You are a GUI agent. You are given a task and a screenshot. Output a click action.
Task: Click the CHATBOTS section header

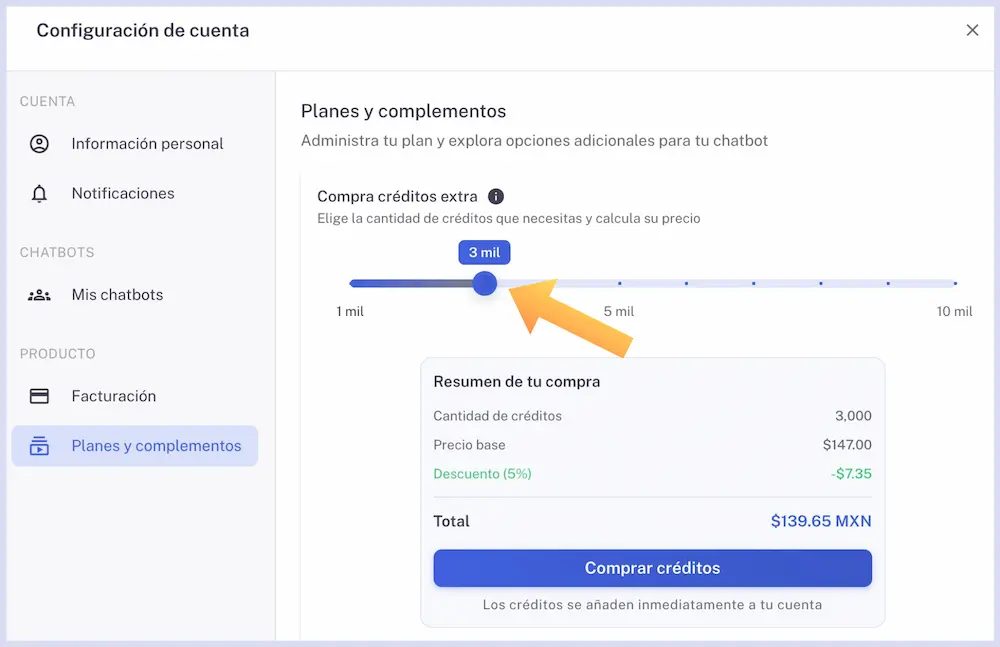(x=57, y=253)
